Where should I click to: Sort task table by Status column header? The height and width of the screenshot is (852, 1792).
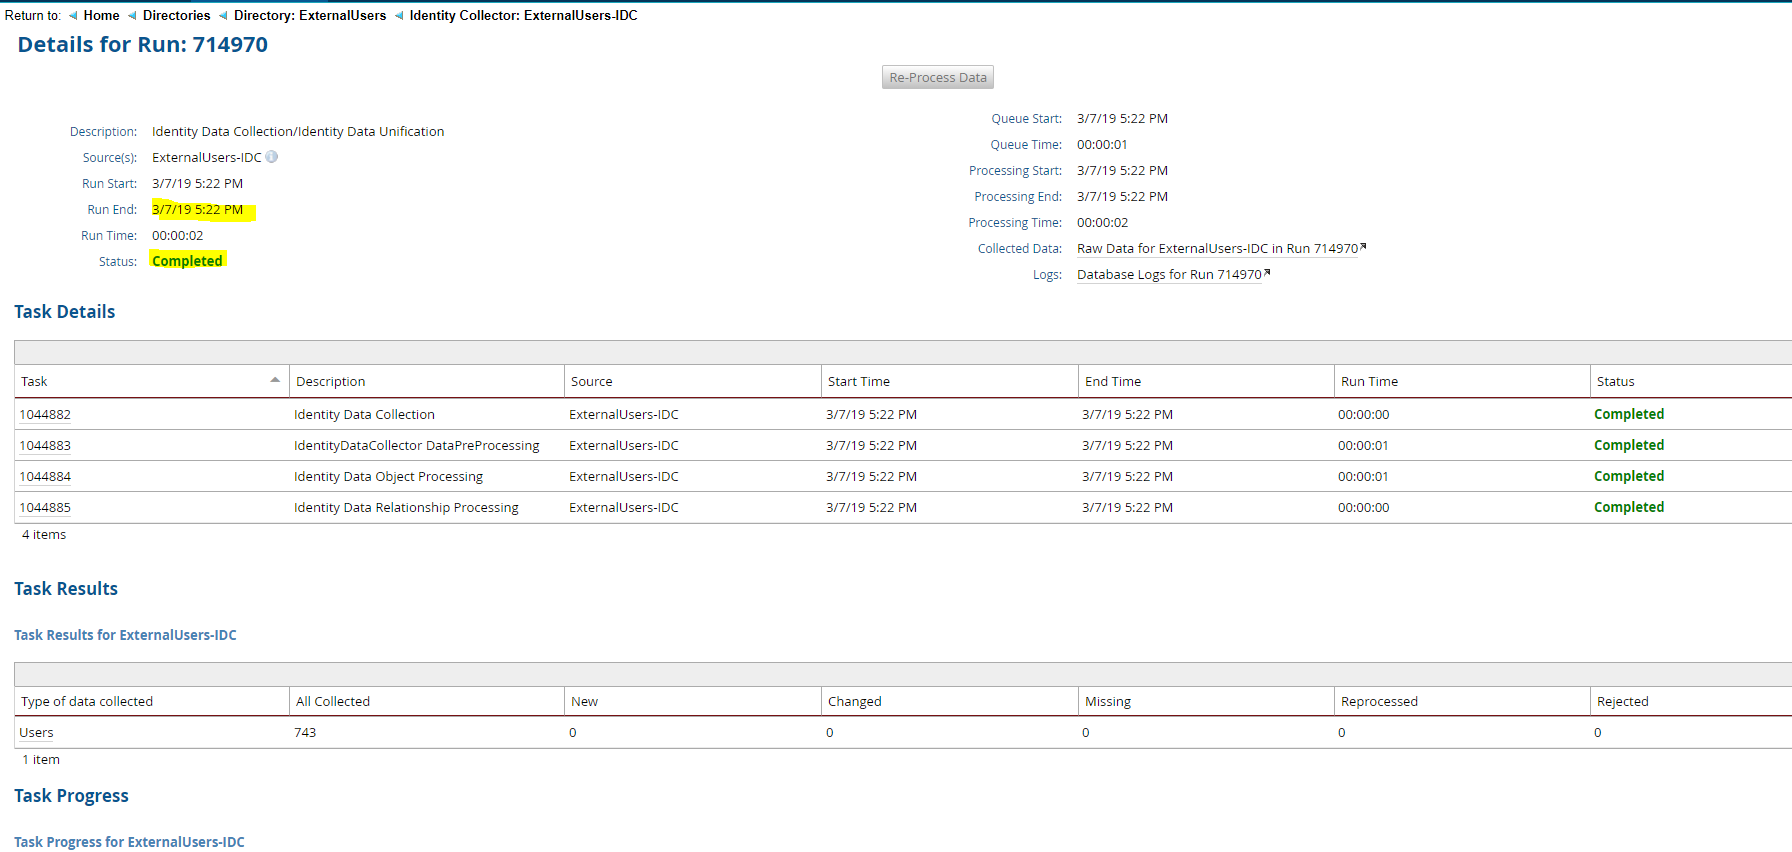pyautogui.click(x=1615, y=382)
